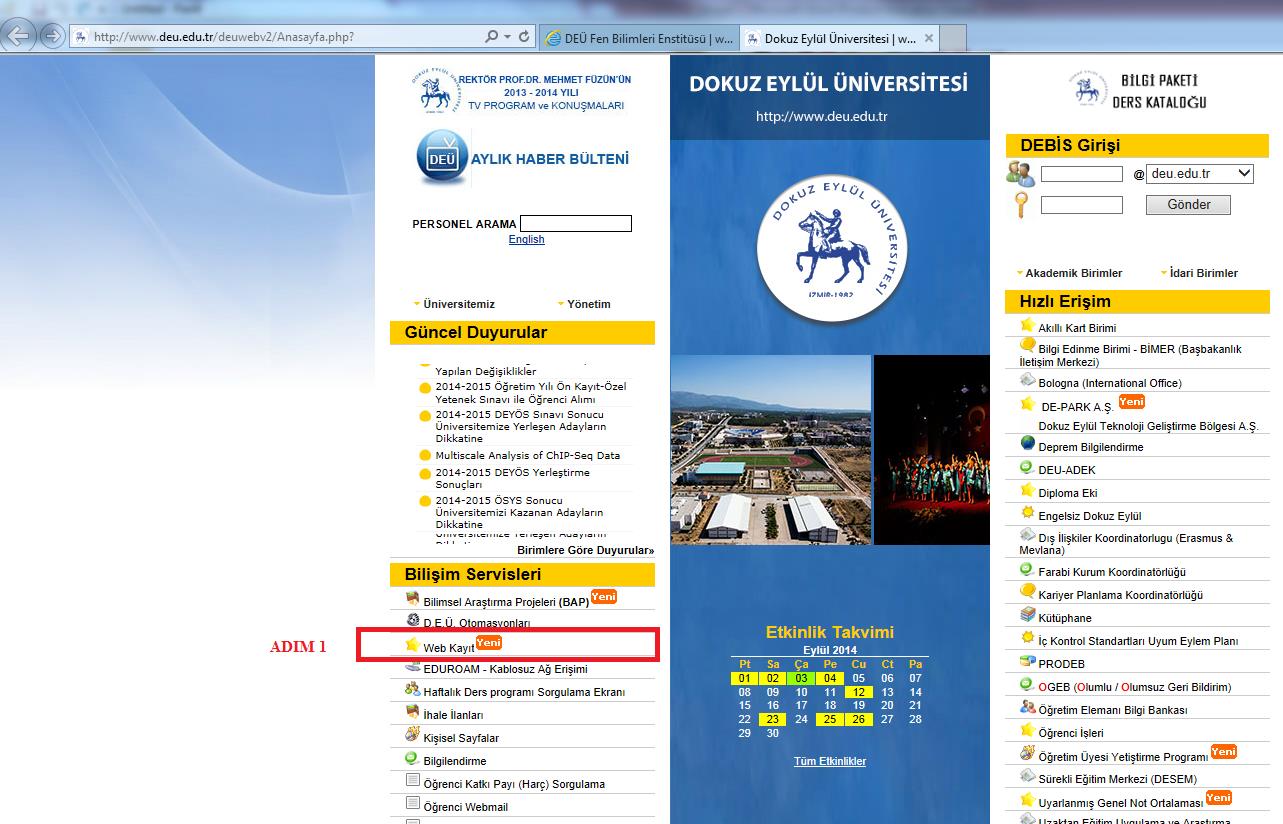Click the İhale İlanları icon
Viewport: 1283px width, 824px height.
[412, 713]
